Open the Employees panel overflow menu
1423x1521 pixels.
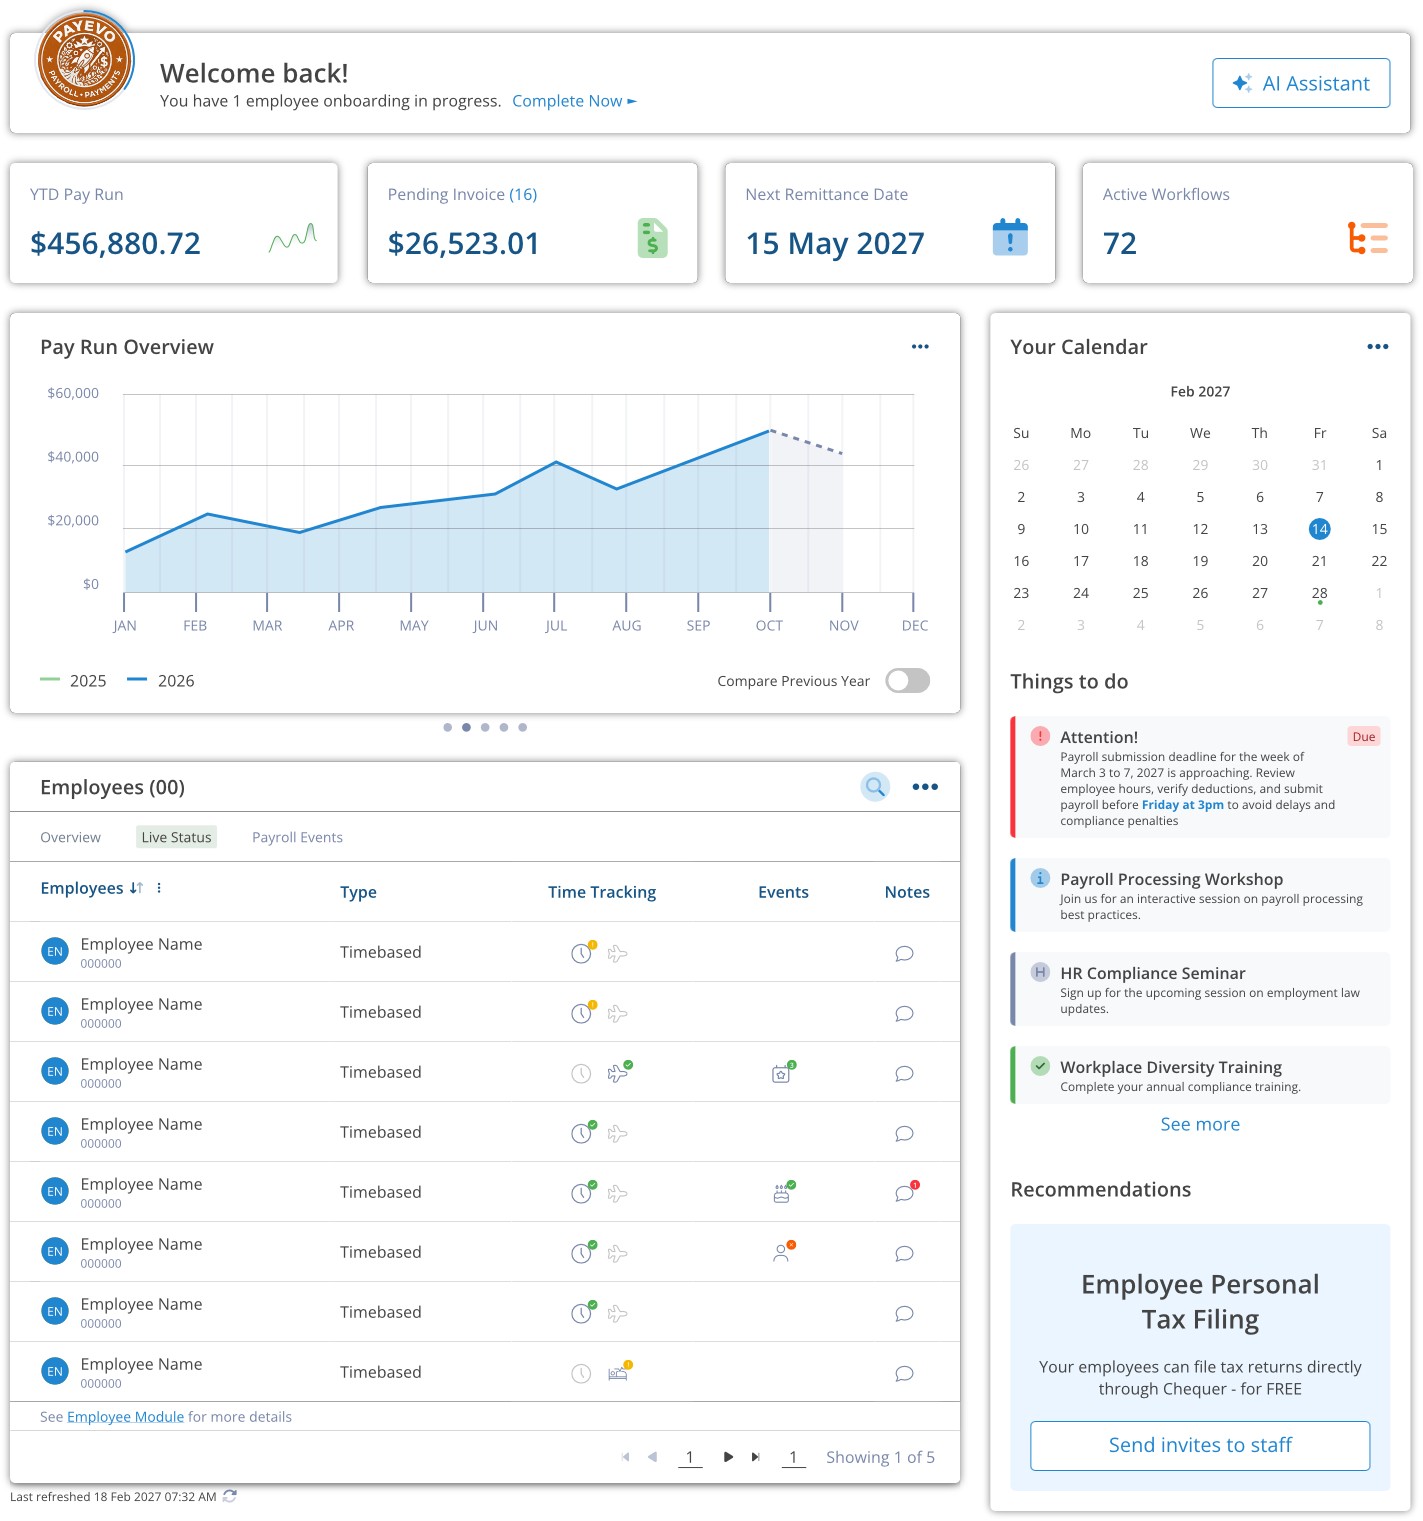click(x=925, y=787)
